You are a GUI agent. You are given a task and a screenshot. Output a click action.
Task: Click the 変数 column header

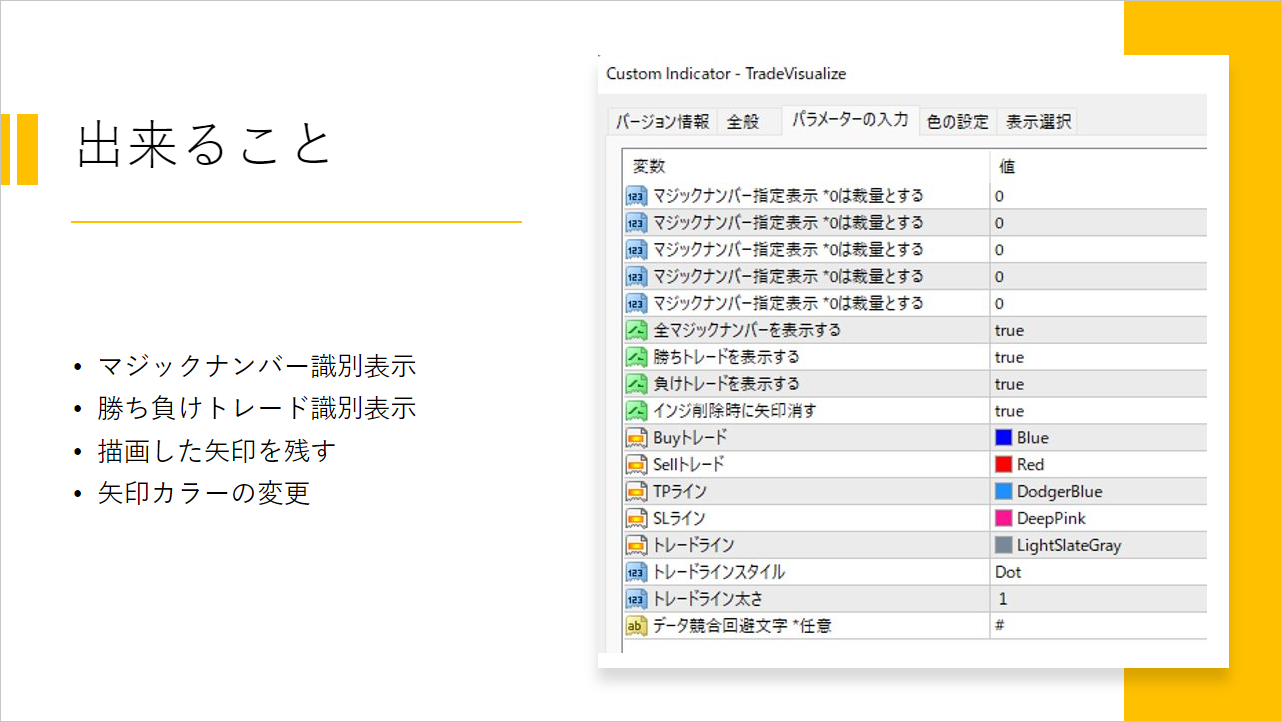(649, 166)
